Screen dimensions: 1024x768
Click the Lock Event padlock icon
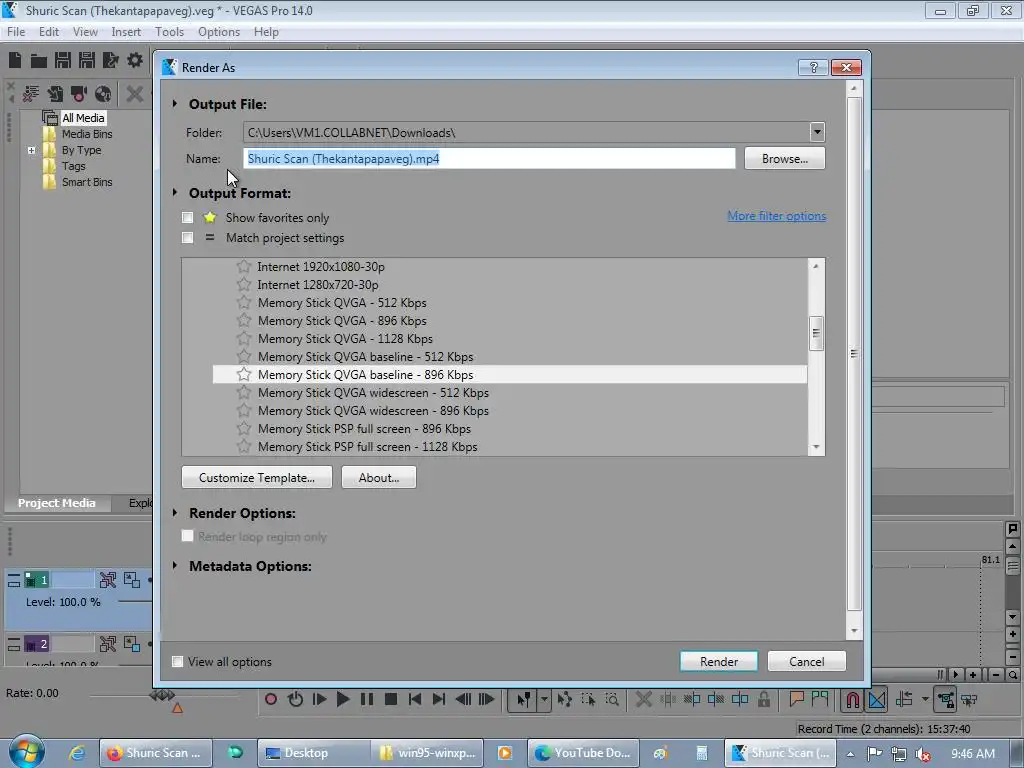click(763, 699)
